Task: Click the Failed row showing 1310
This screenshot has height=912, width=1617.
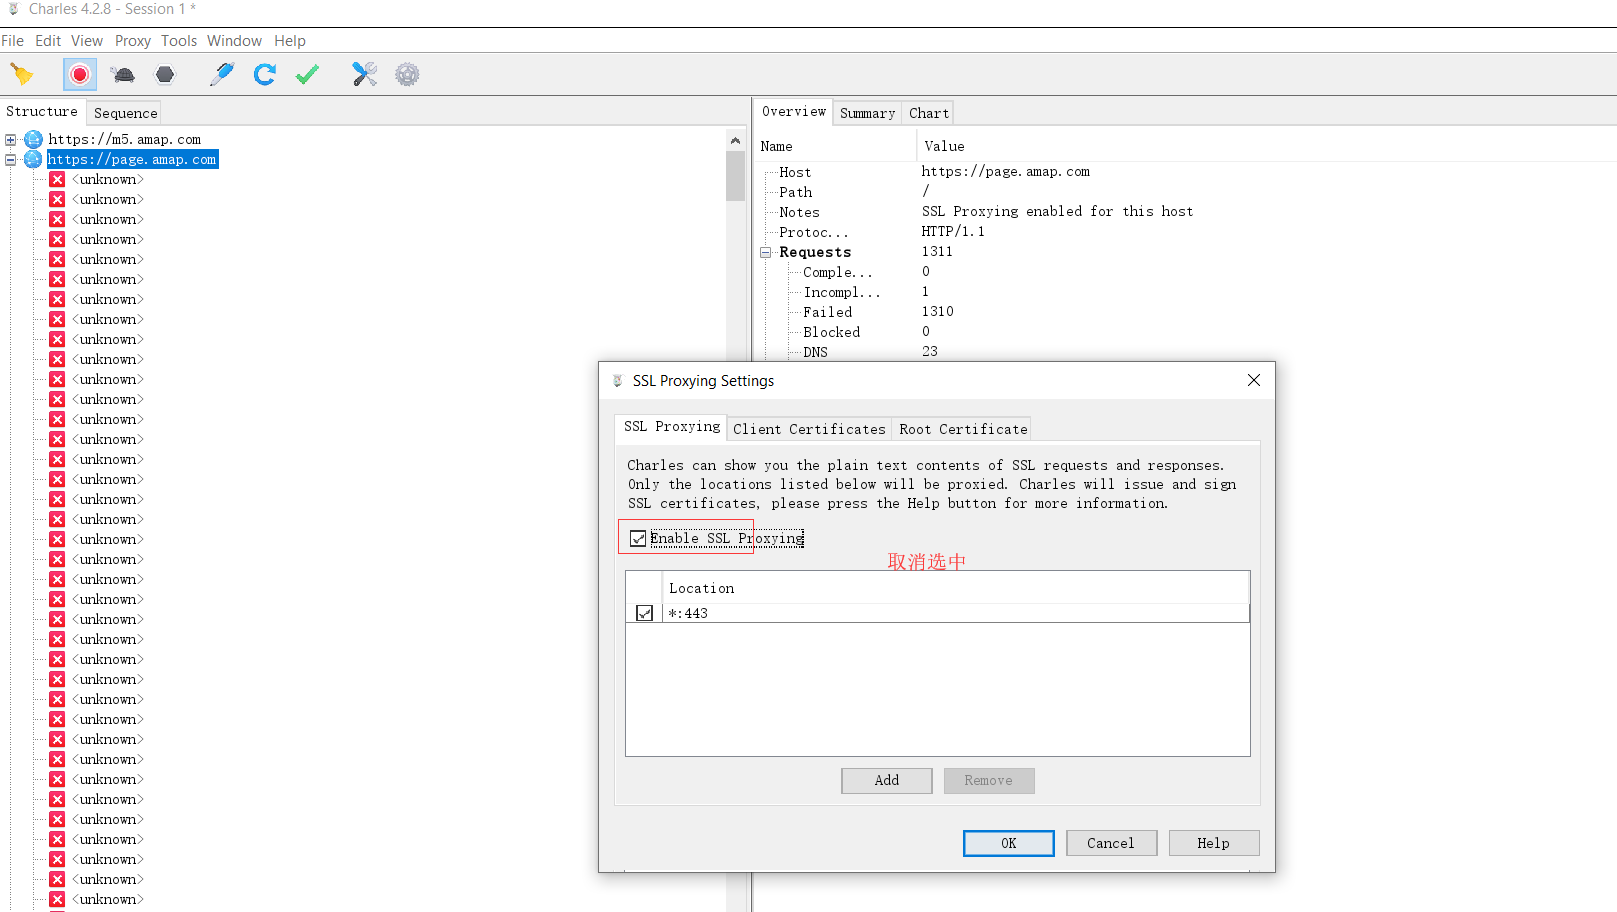Action: click(x=1185, y=312)
